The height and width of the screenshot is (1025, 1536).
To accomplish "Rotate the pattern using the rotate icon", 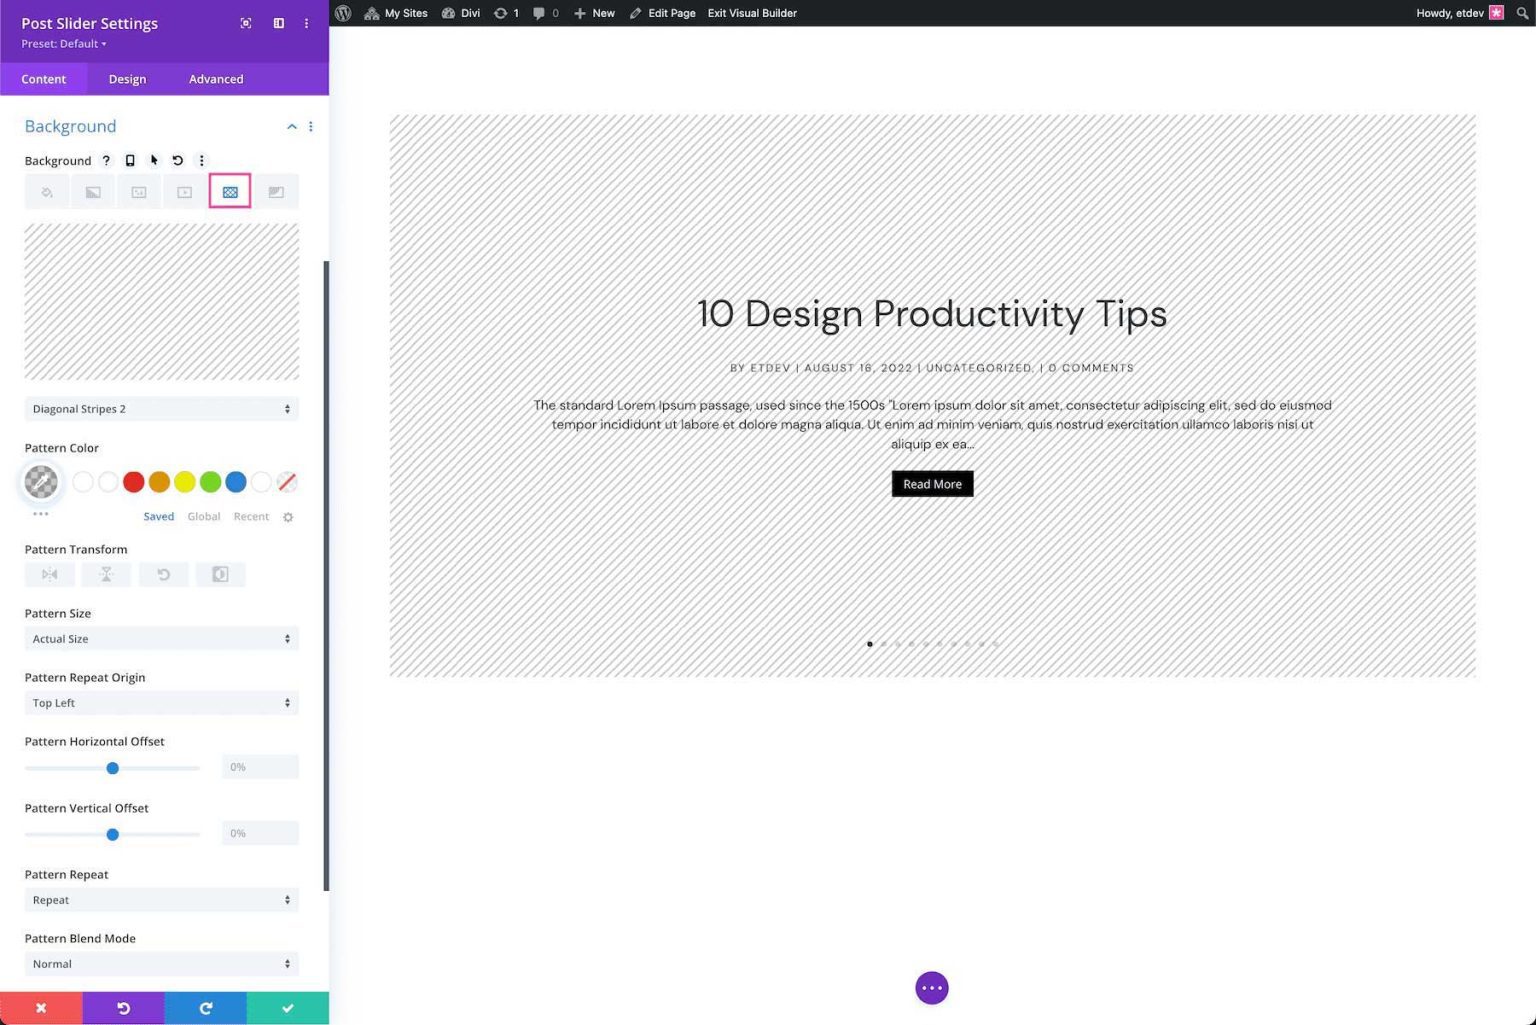I will pyautogui.click(x=163, y=574).
